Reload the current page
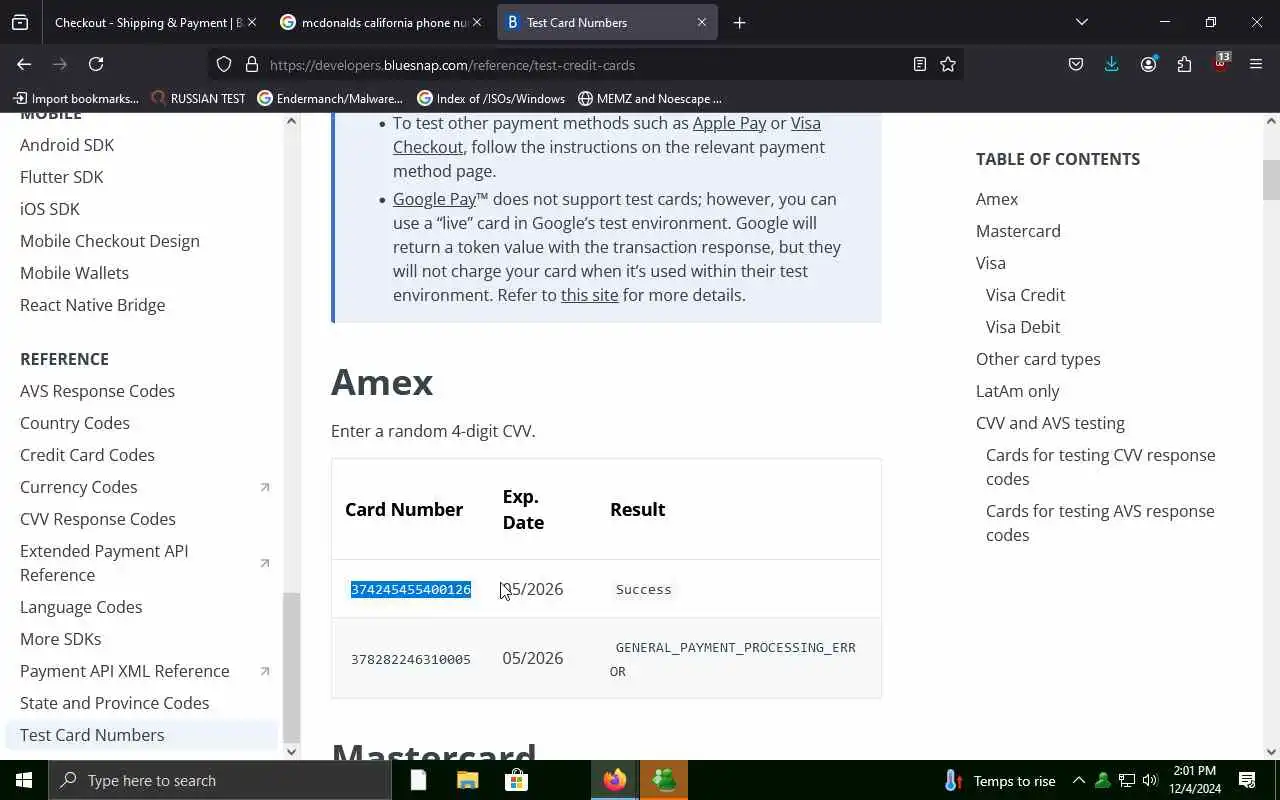Image resolution: width=1280 pixels, height=800 pixels. (x=96, y=64)
